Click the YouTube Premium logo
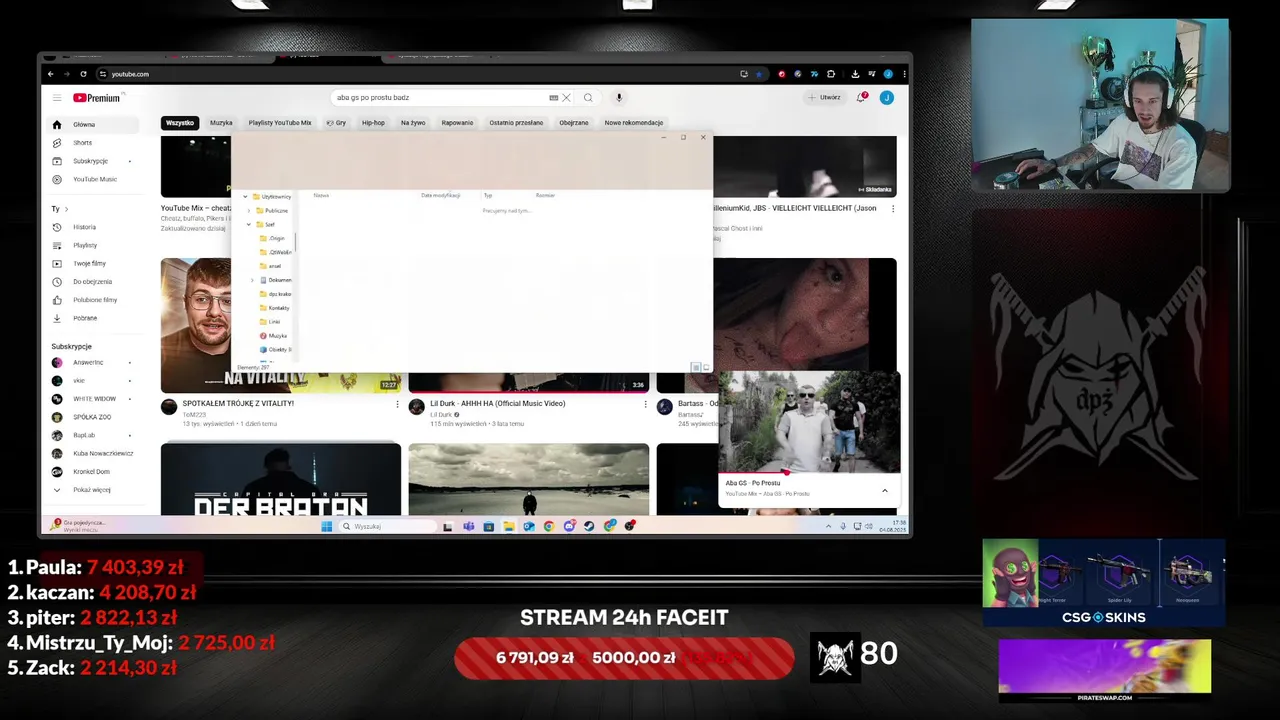The image size is (1280, 720). click(97, 98)
